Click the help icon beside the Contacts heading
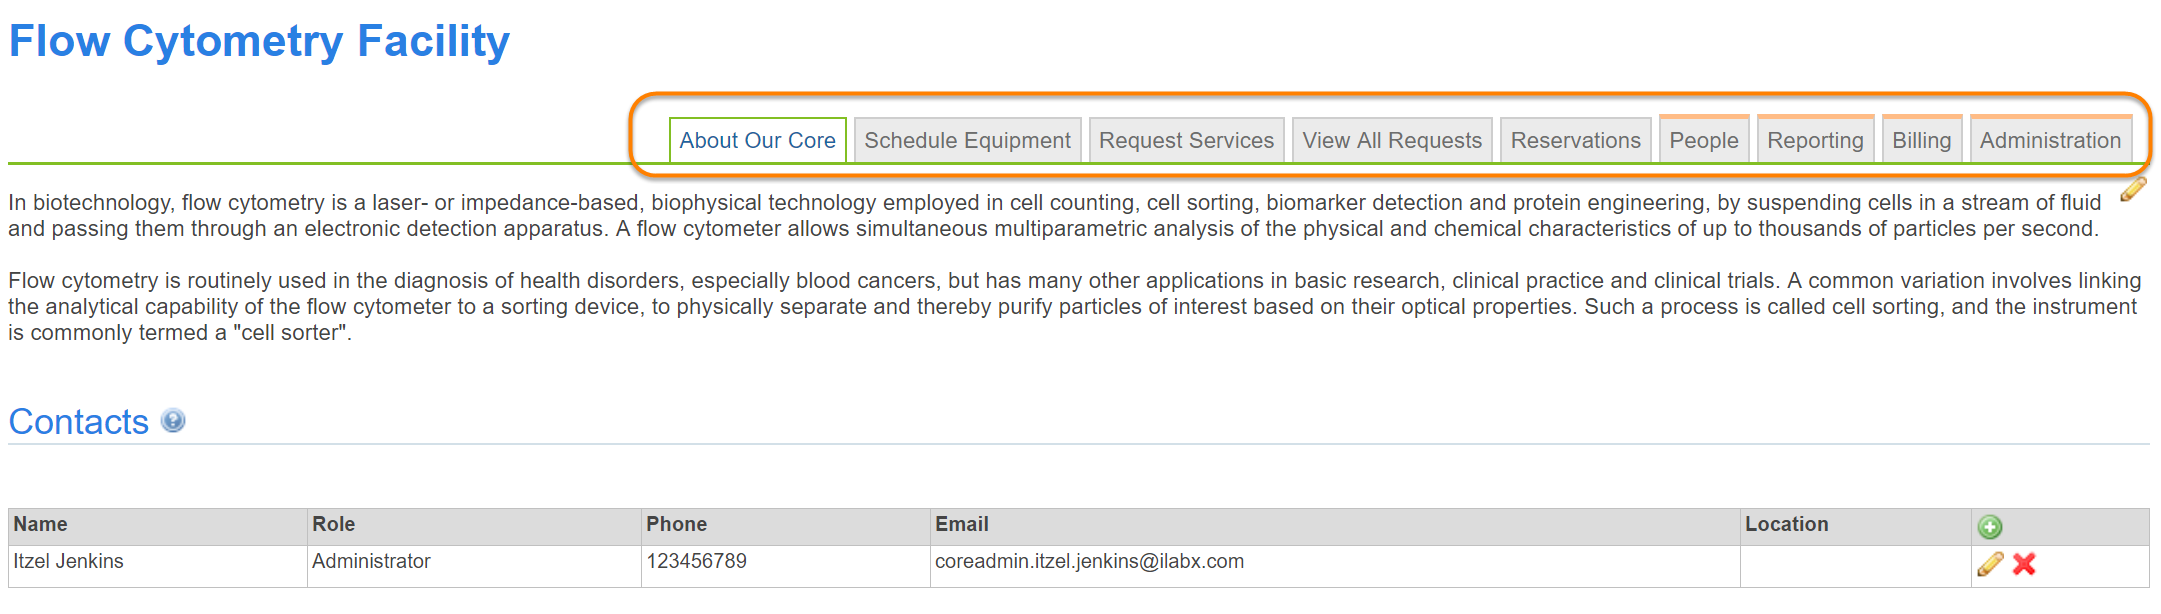 pos(173,421)
